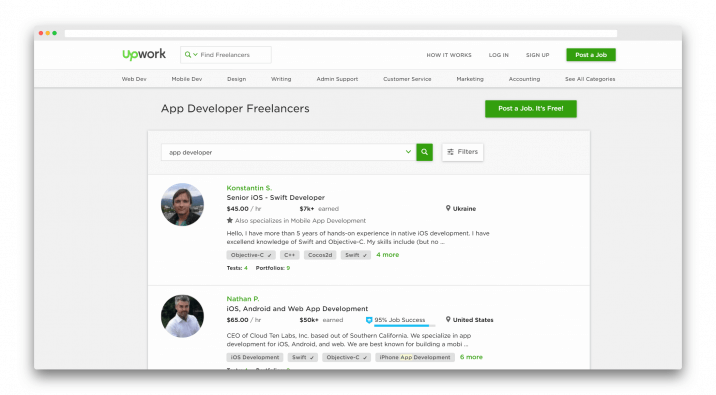The width and height of the screenshot is (716, 395).
Task: Click the $50k+ earned text
Action: [321, 320]
